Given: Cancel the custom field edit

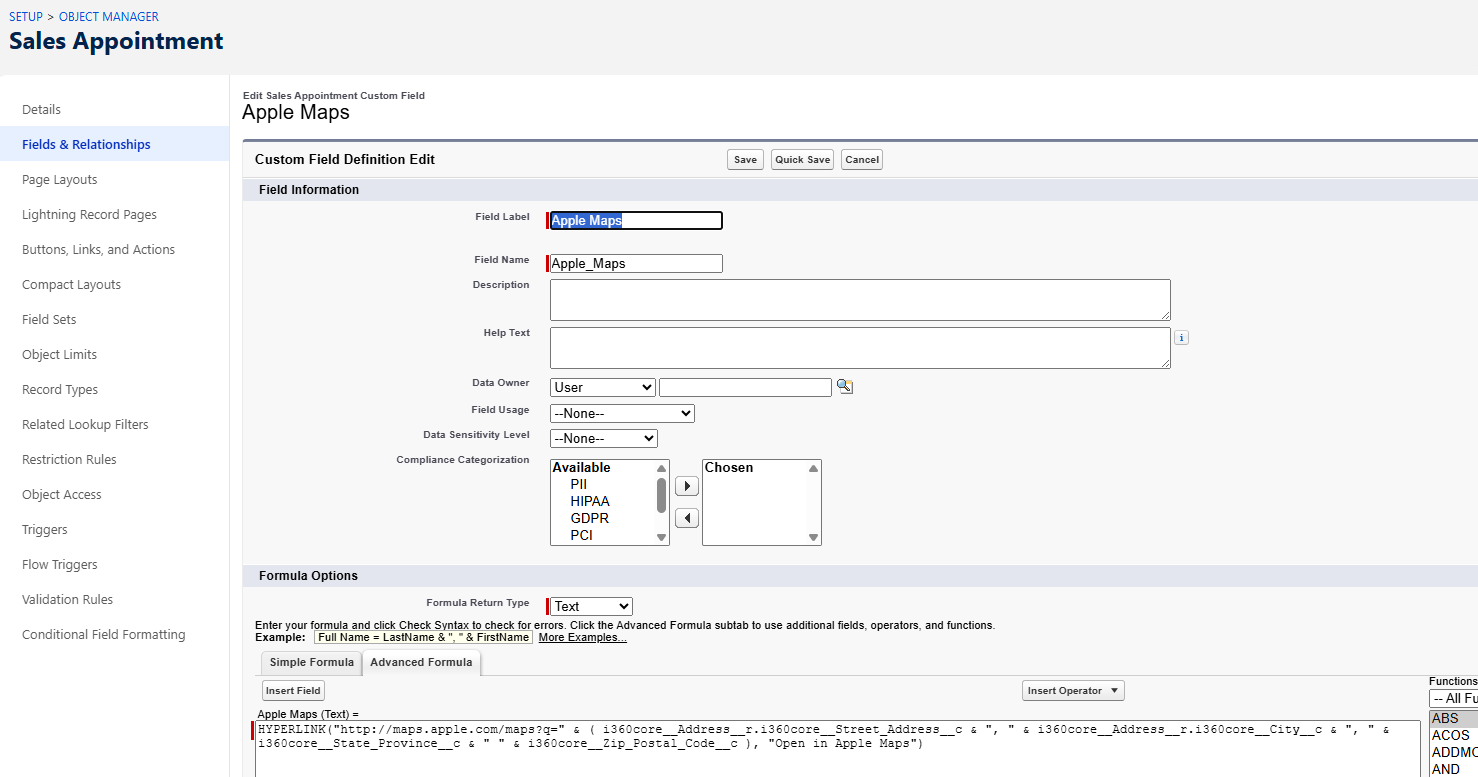Looking at the screenshot, I should 862,160.
